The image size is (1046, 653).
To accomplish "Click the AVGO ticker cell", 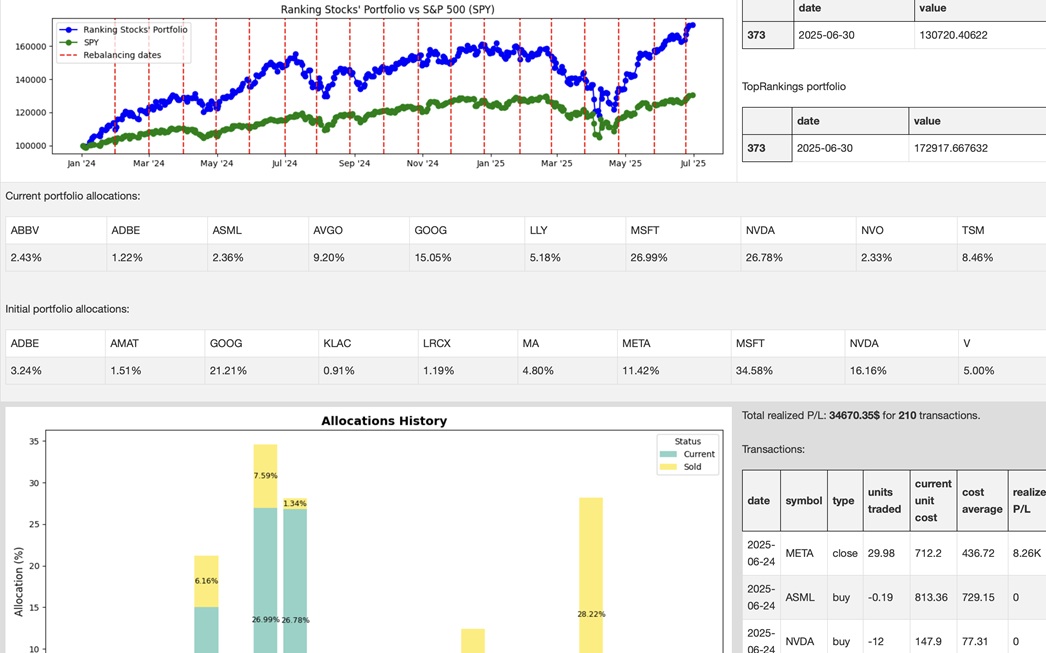I will point(359,230).
